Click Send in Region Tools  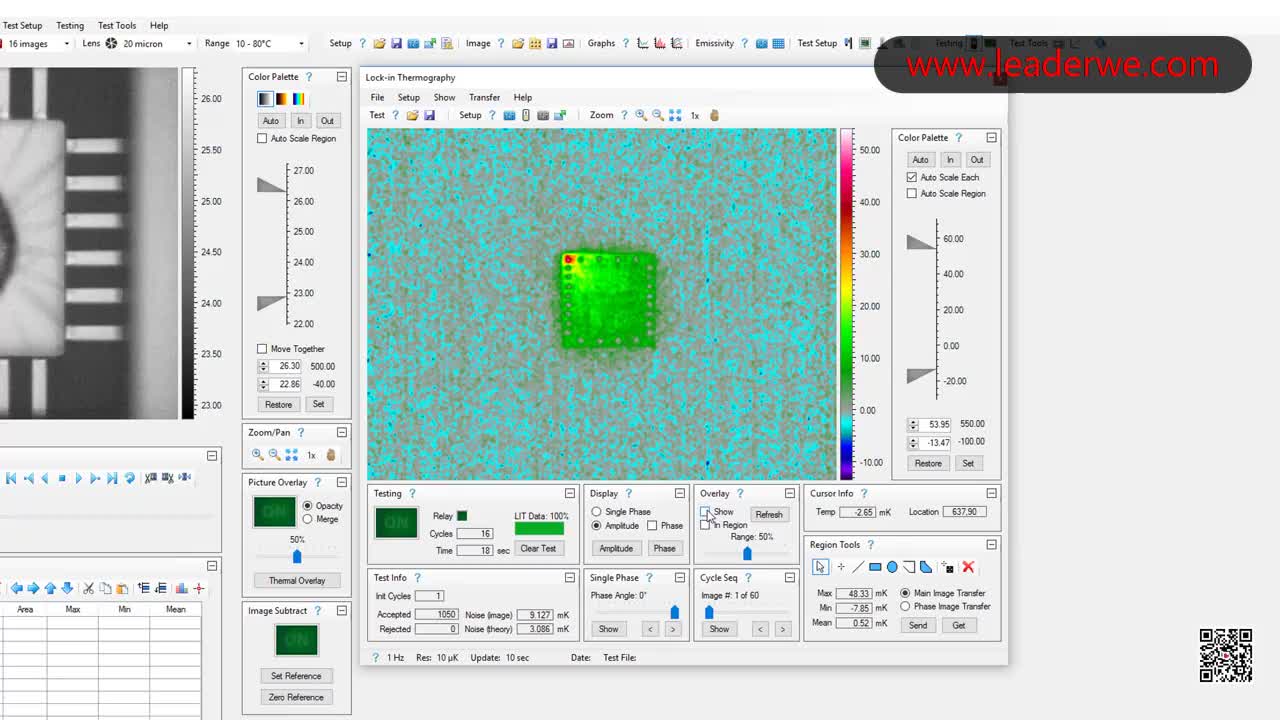918,625
